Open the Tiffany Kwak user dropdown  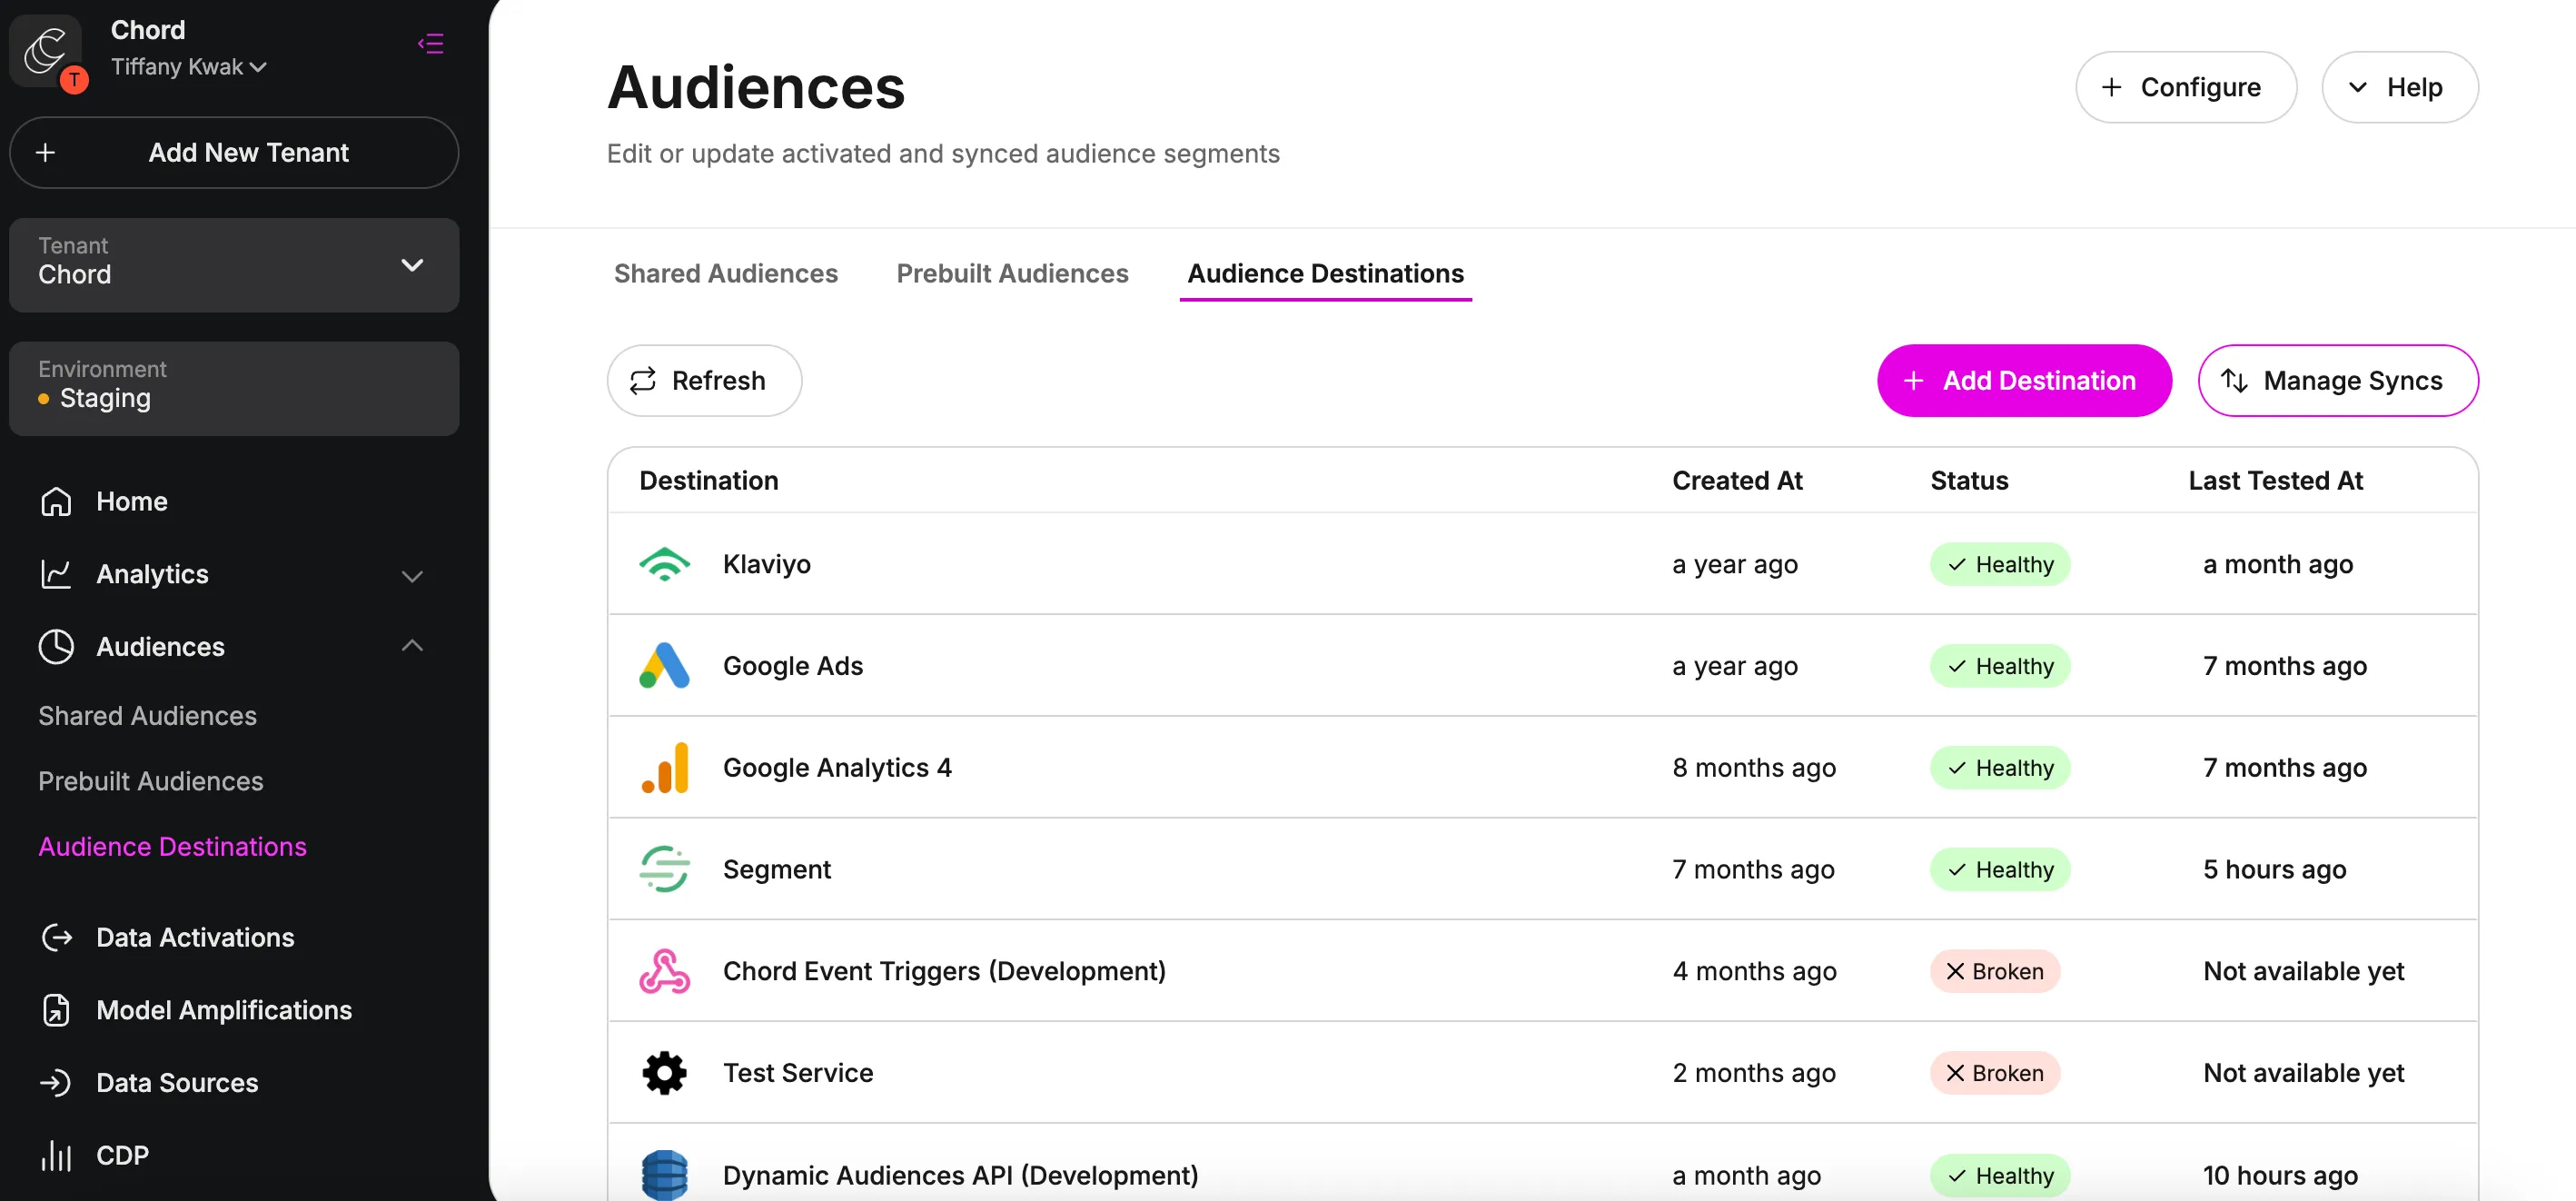(x=188, y=66)
